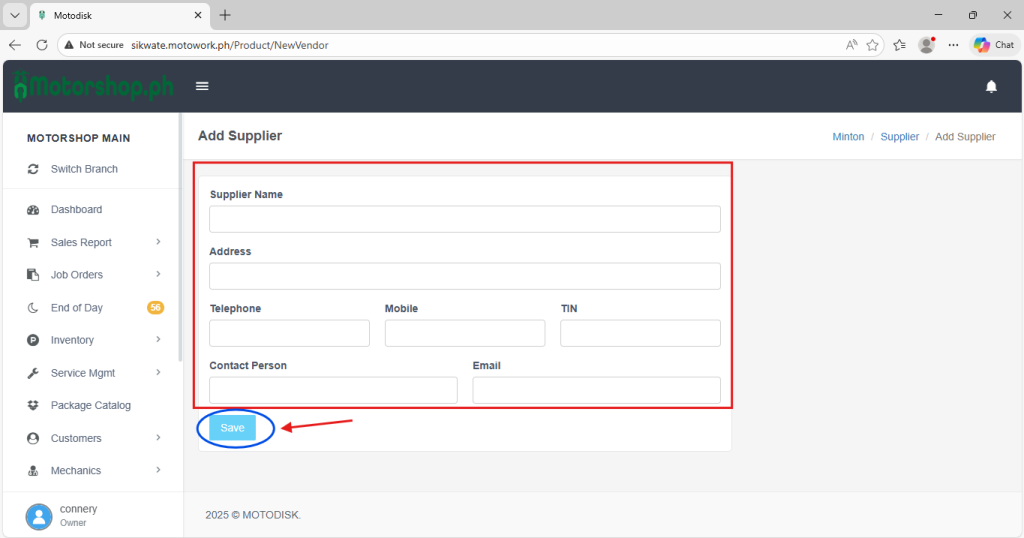
Task: Click the connery user avatar icon
Action: tap(39, 516)
